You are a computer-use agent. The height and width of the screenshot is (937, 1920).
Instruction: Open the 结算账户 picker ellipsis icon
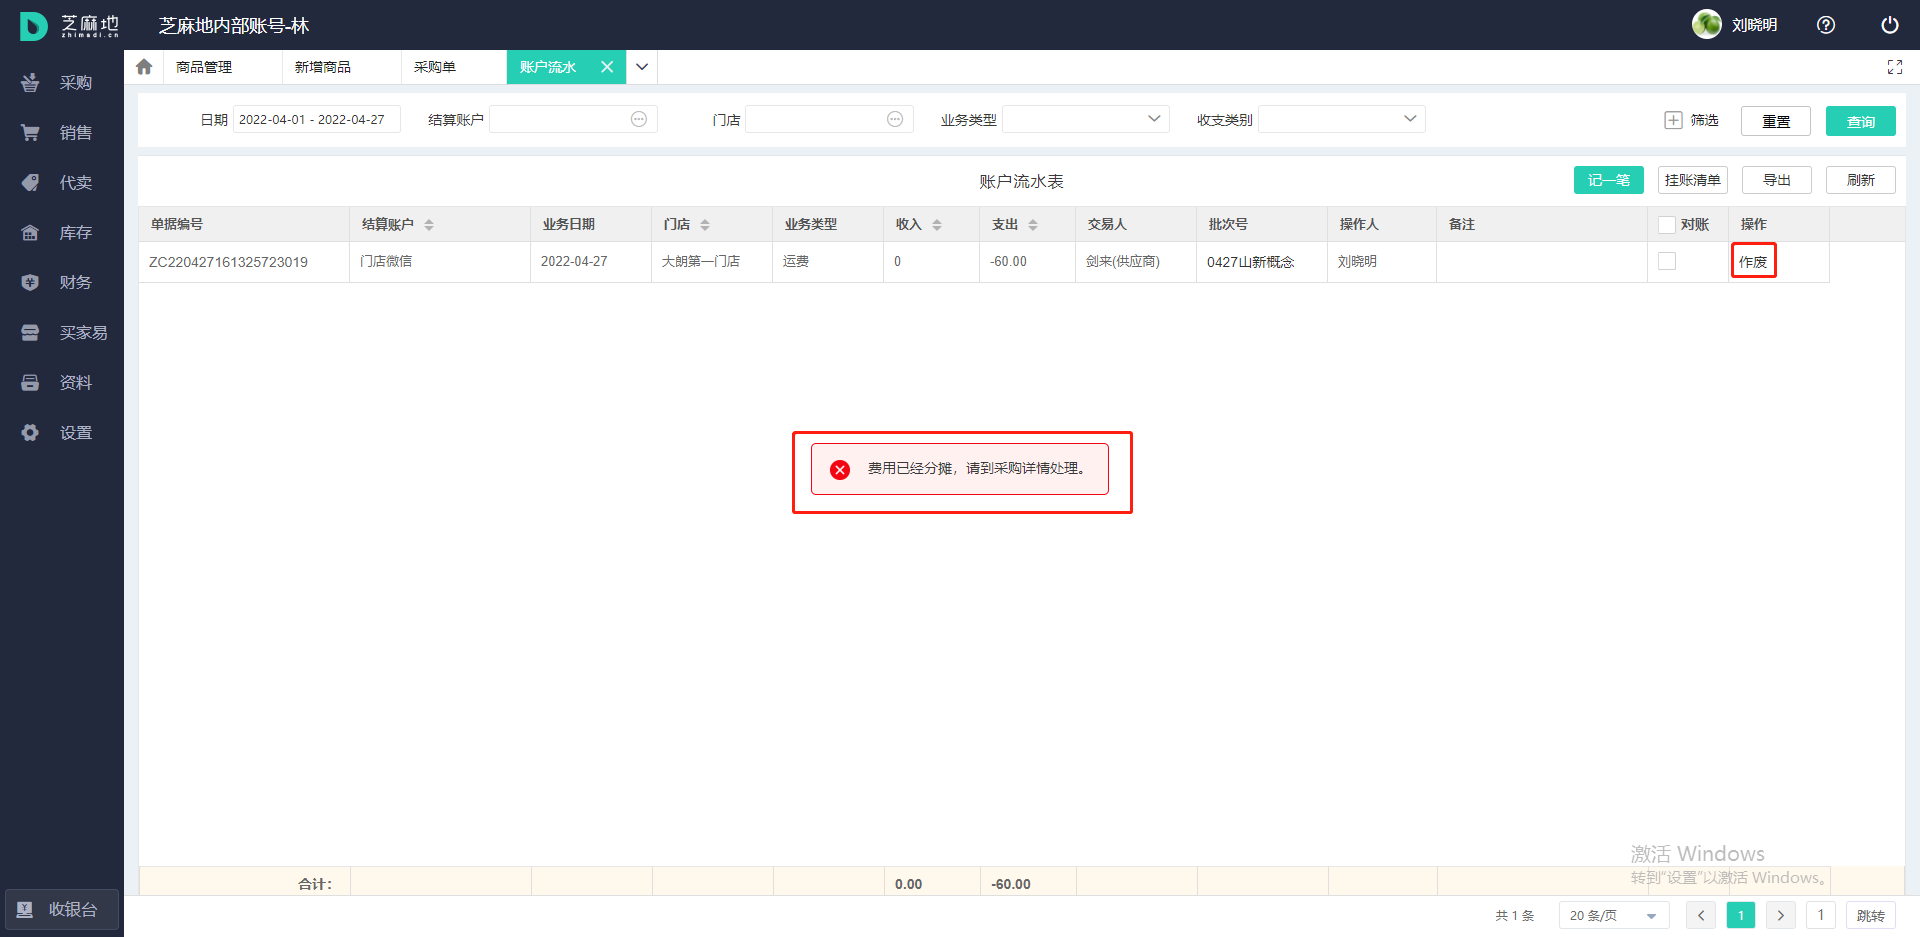(x=639, y=119)
